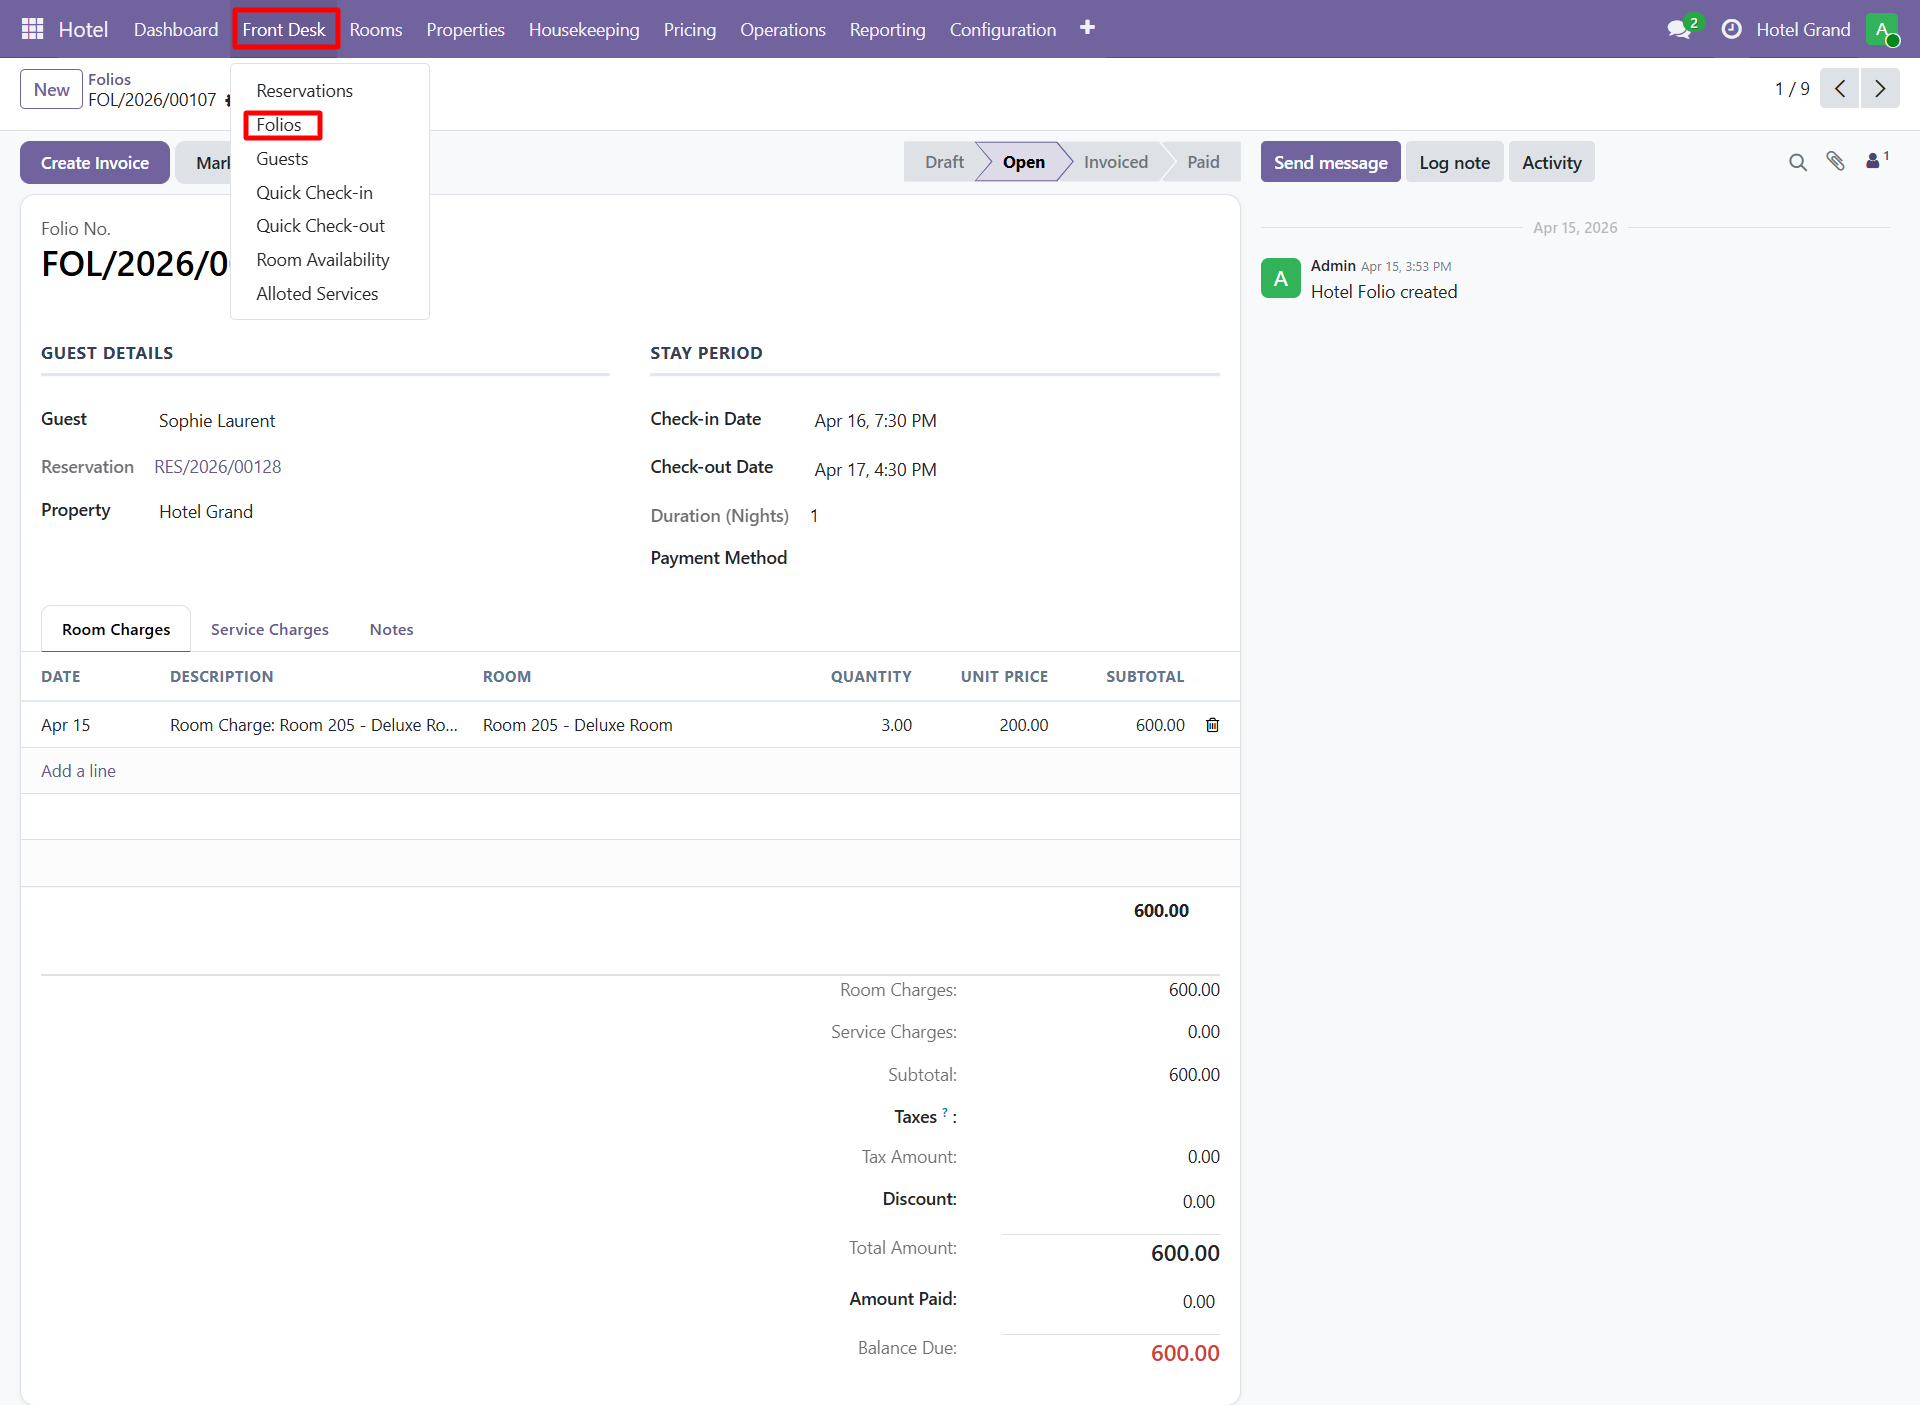Click the plus icon in top menu bar
1920x1405 pixels.
click(1087, 28)
